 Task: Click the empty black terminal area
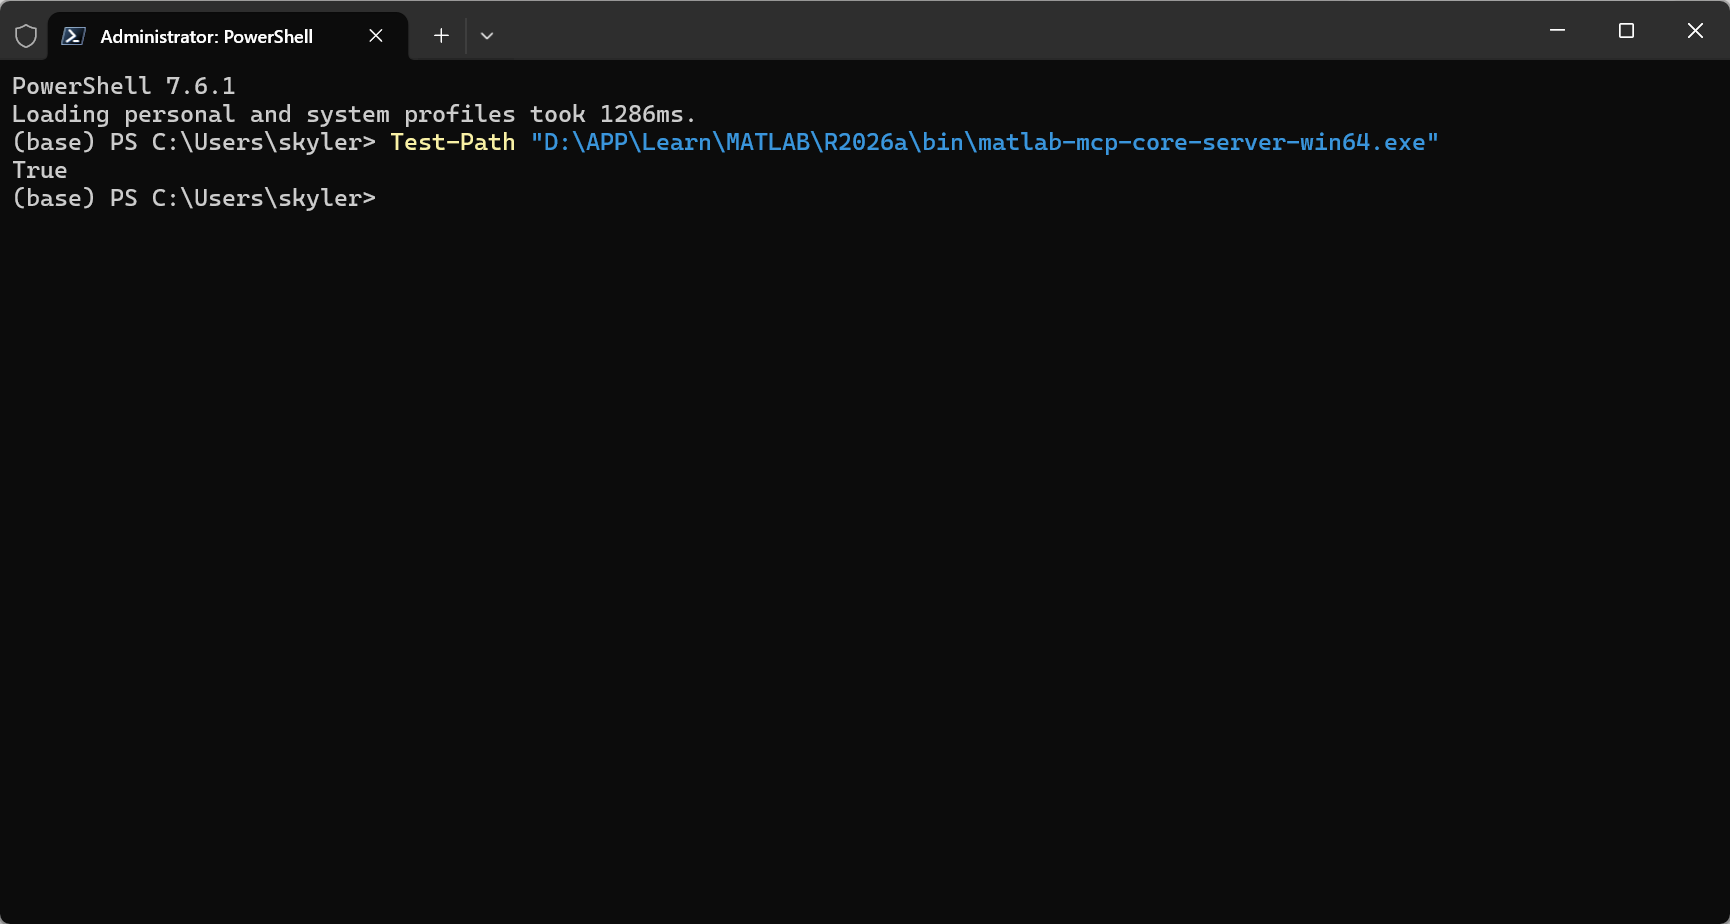click(x=865, y=560)
